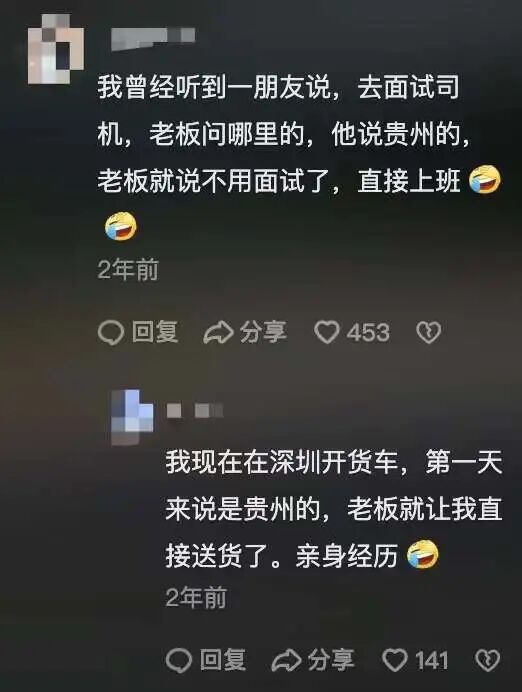The height and width of the screenshot is (692, 522).
Task: Tap broken heart icon on the reply comment
Action: 488,660
